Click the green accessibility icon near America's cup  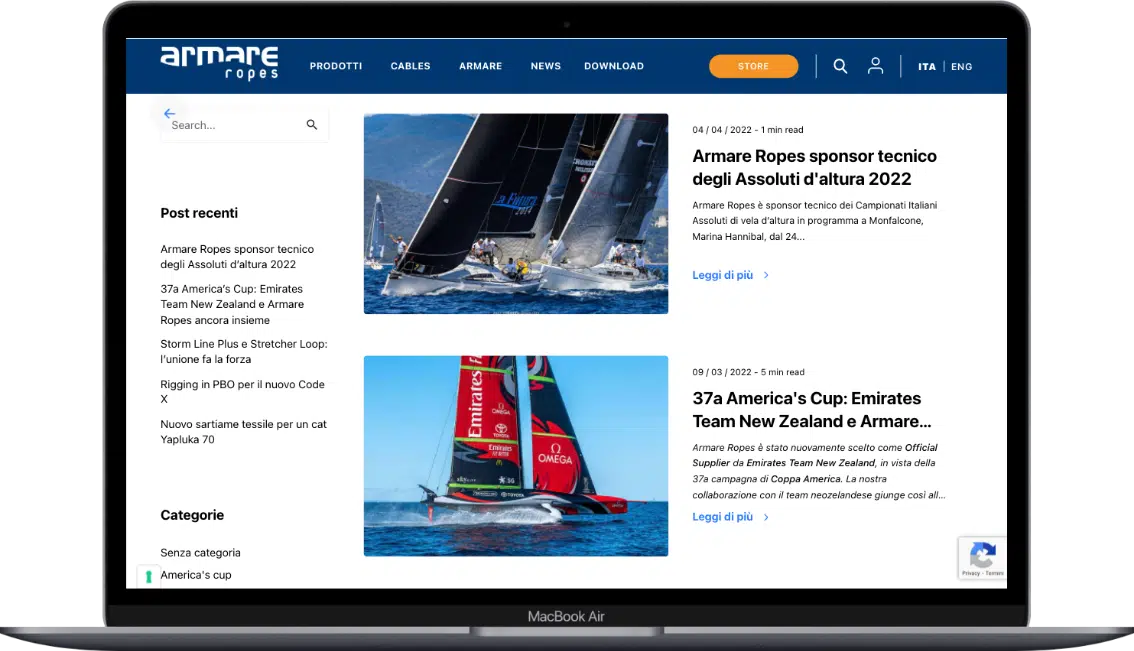coord(148,576)
